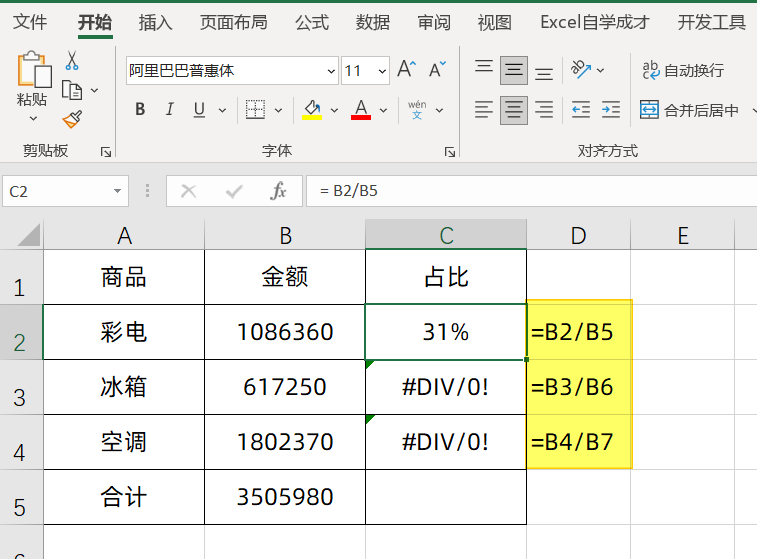Open paste options dropdown arrow
This screenshot has height=559, width=757.
[x=33, y=118]
